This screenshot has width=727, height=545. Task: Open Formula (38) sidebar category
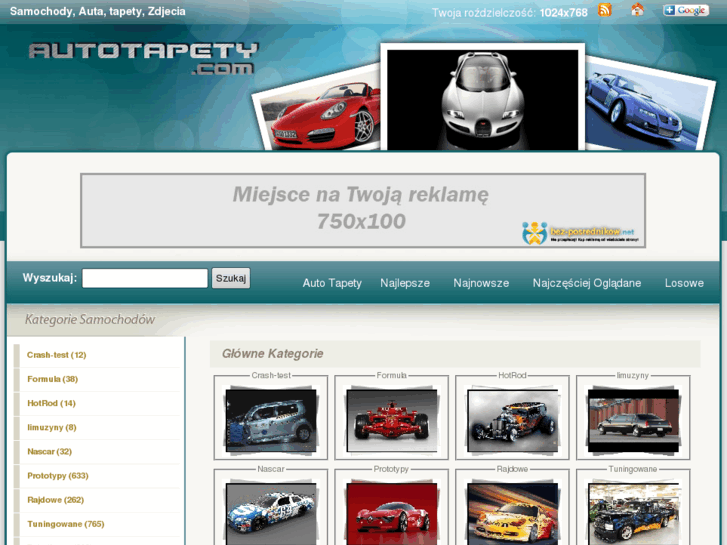[52, 379]
